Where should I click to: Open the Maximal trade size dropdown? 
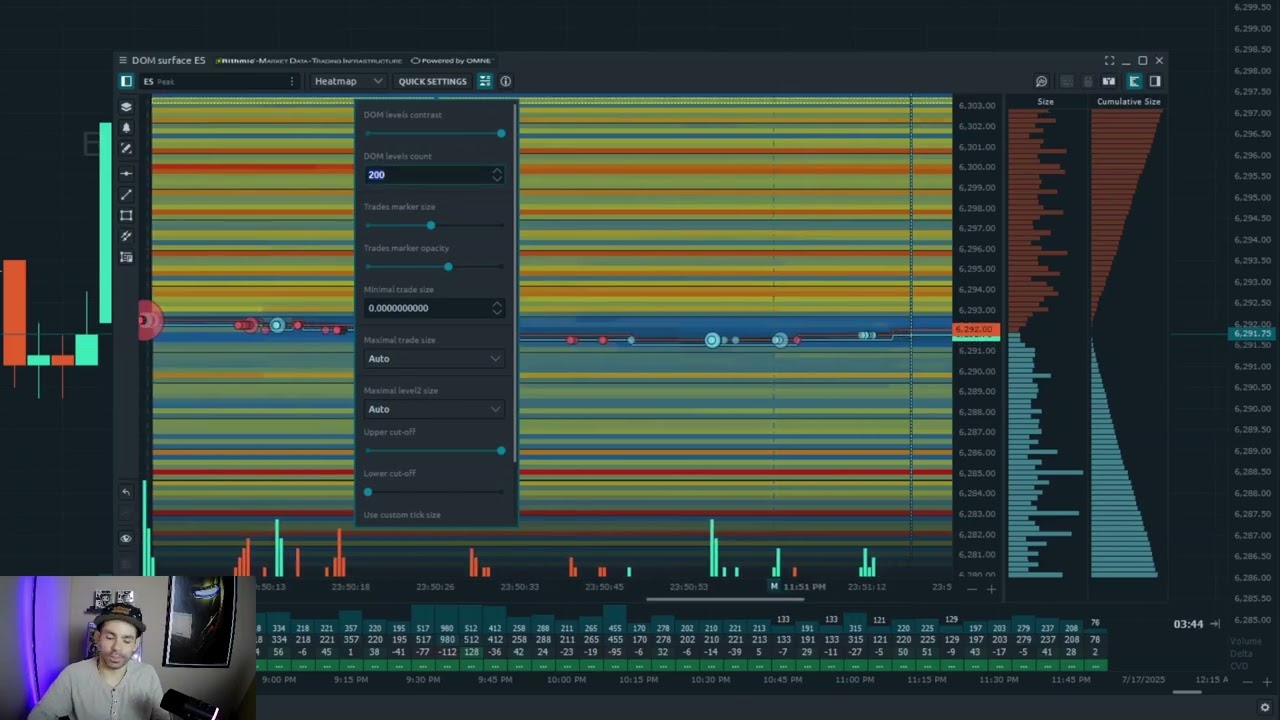coord(434,358)
